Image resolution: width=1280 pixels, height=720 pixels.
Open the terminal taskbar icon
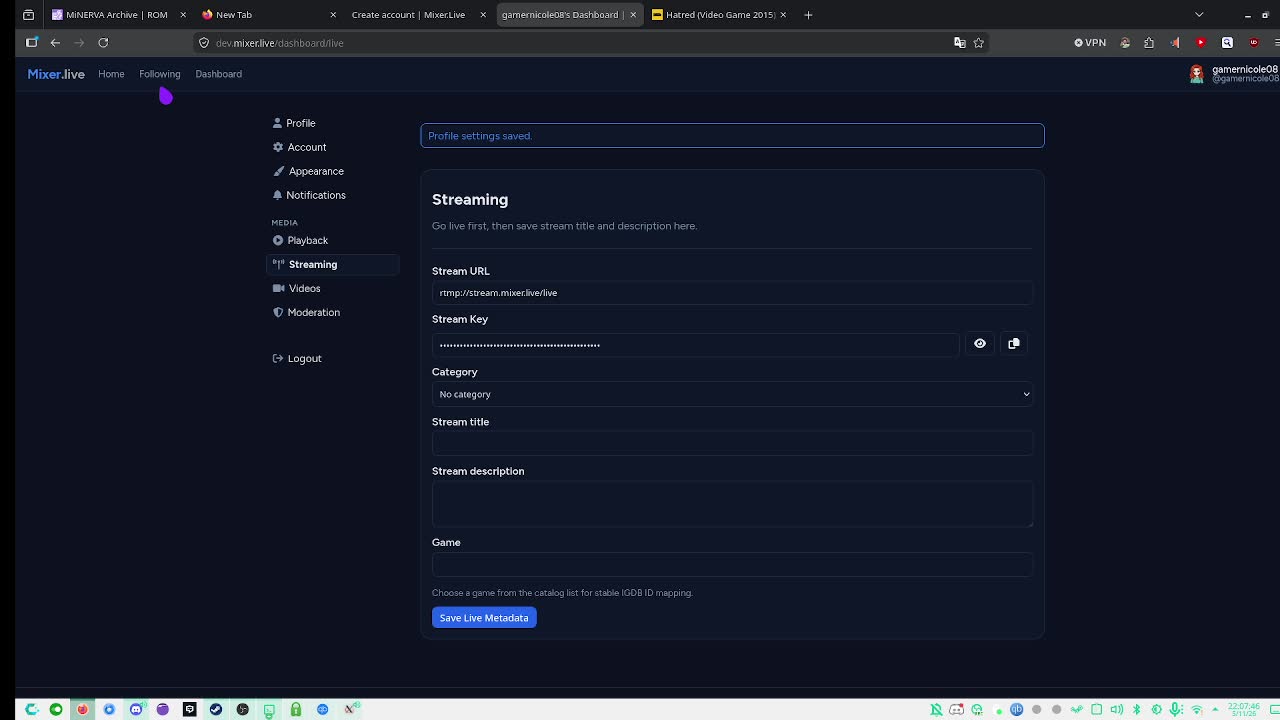coord(269,709)
